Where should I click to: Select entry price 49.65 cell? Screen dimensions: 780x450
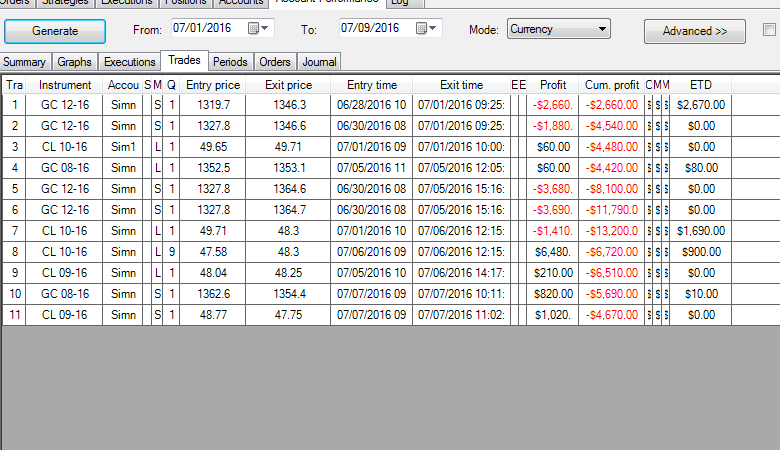click(x=213, y=147)
